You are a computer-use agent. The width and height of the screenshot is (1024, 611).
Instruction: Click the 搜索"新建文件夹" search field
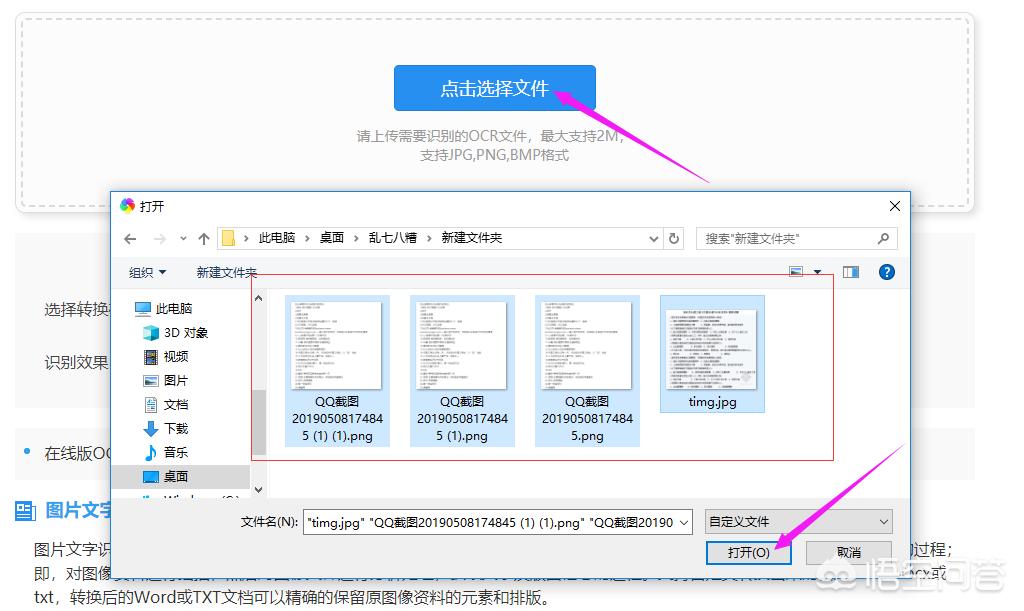coord(797,239)
